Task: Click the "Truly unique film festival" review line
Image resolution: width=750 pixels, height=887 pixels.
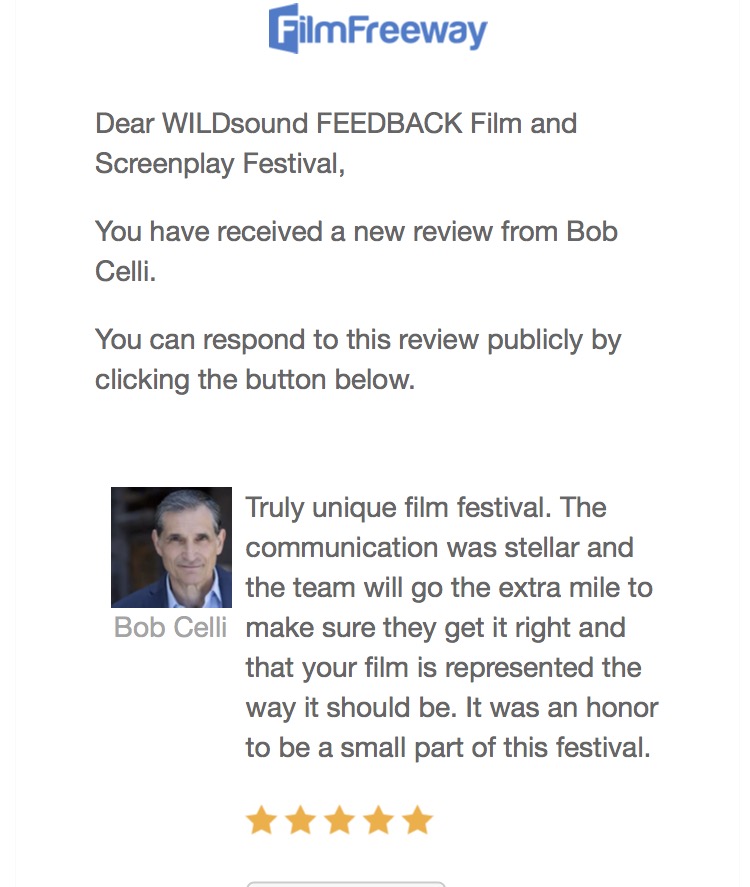Action: click(426, 508)
